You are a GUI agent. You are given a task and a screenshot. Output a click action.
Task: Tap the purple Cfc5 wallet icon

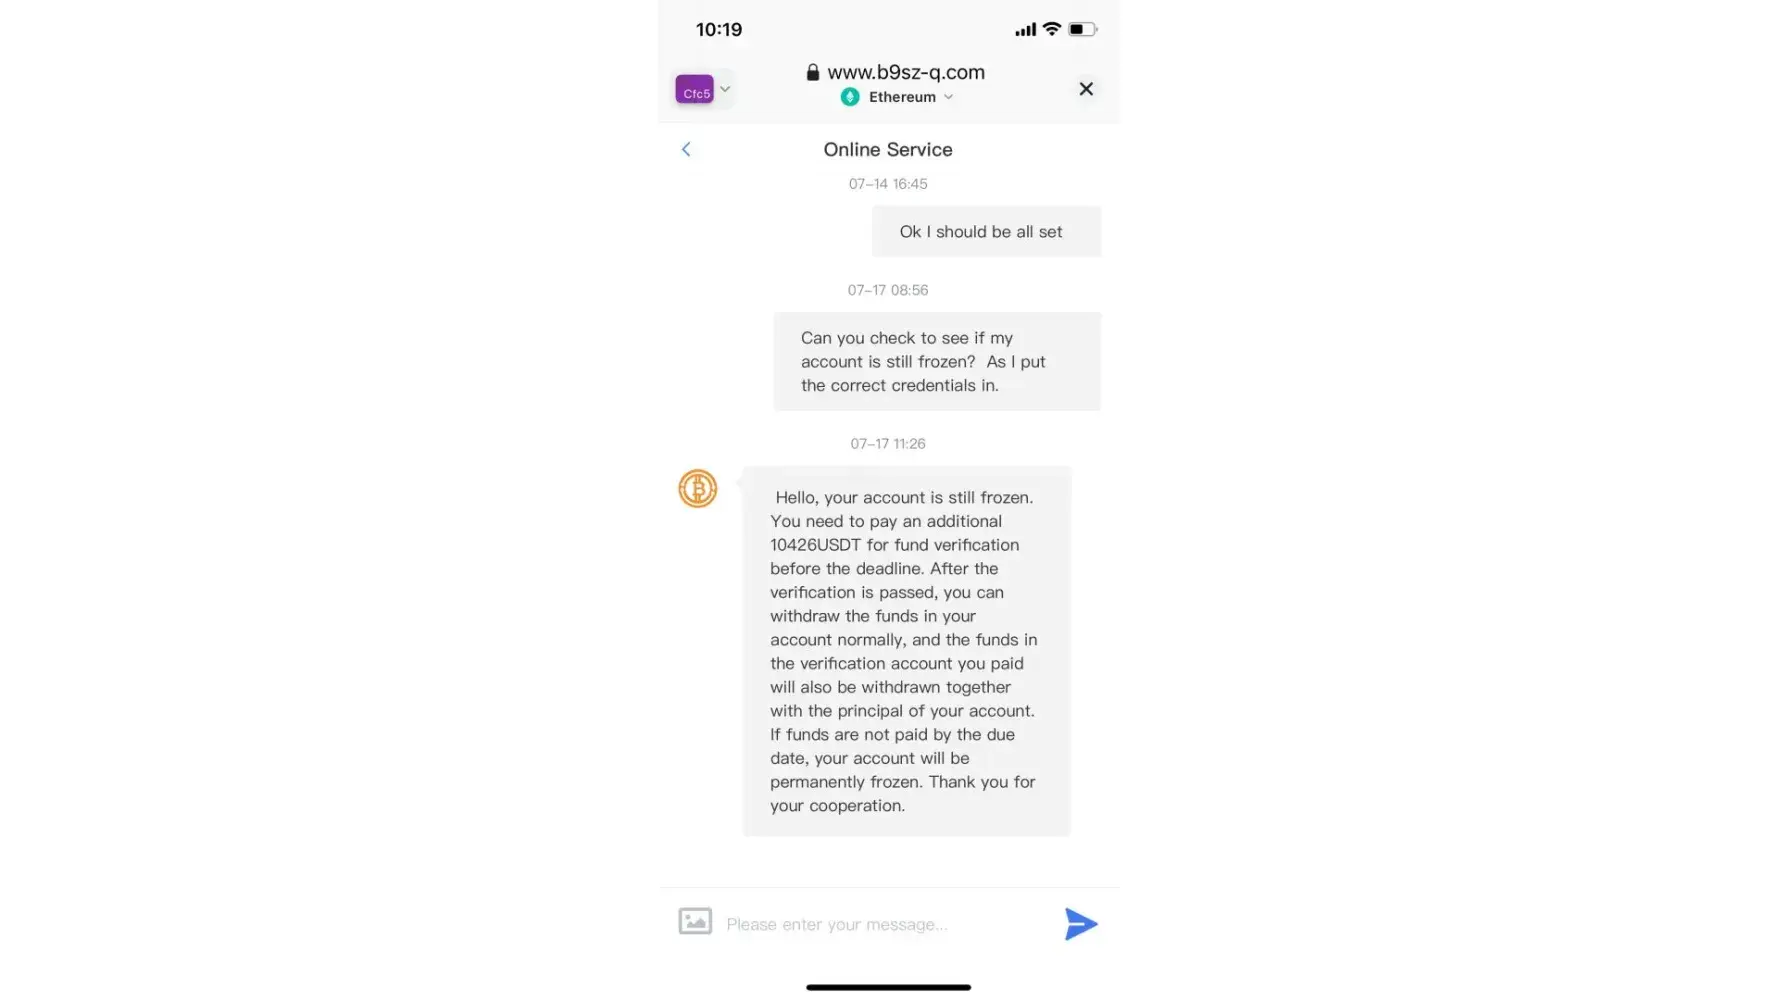(x=695, y=89)
